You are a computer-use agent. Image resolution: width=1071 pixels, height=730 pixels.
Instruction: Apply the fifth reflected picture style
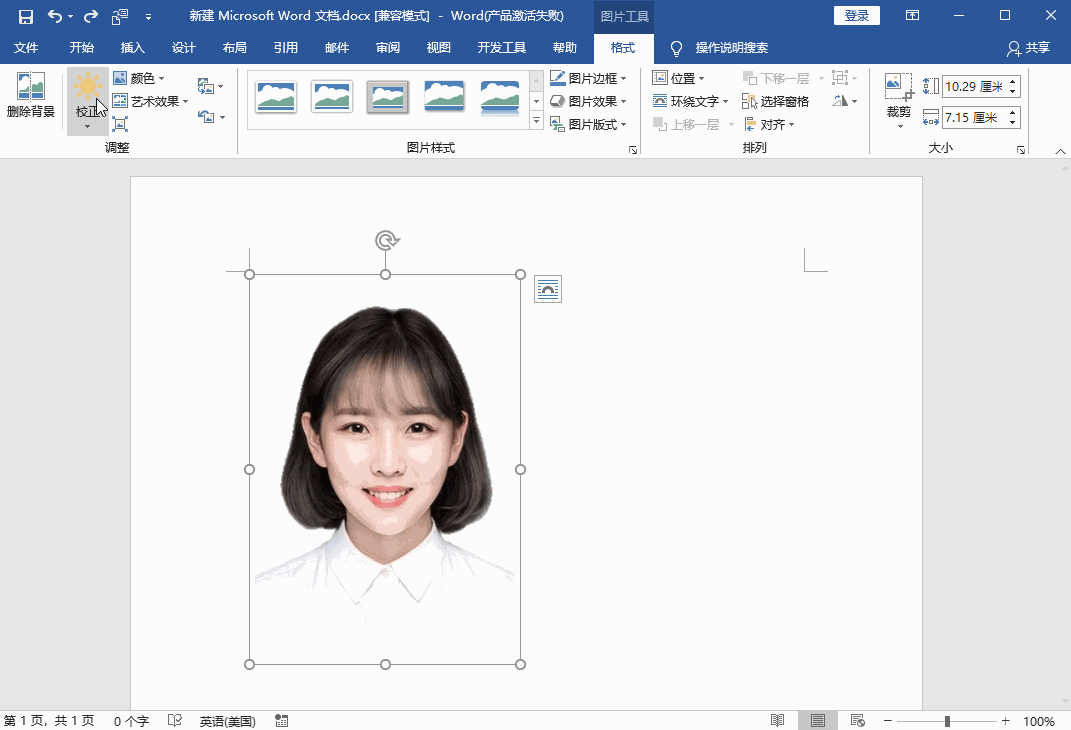pyautogui.click(x=500, y=98)
